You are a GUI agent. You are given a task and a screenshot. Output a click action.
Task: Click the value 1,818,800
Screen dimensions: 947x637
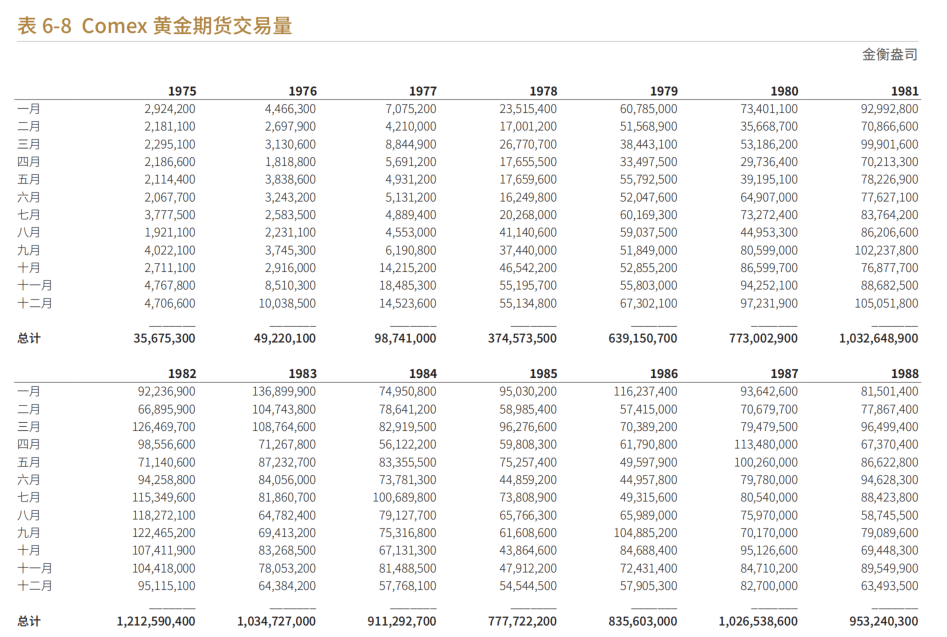[290, 162]
